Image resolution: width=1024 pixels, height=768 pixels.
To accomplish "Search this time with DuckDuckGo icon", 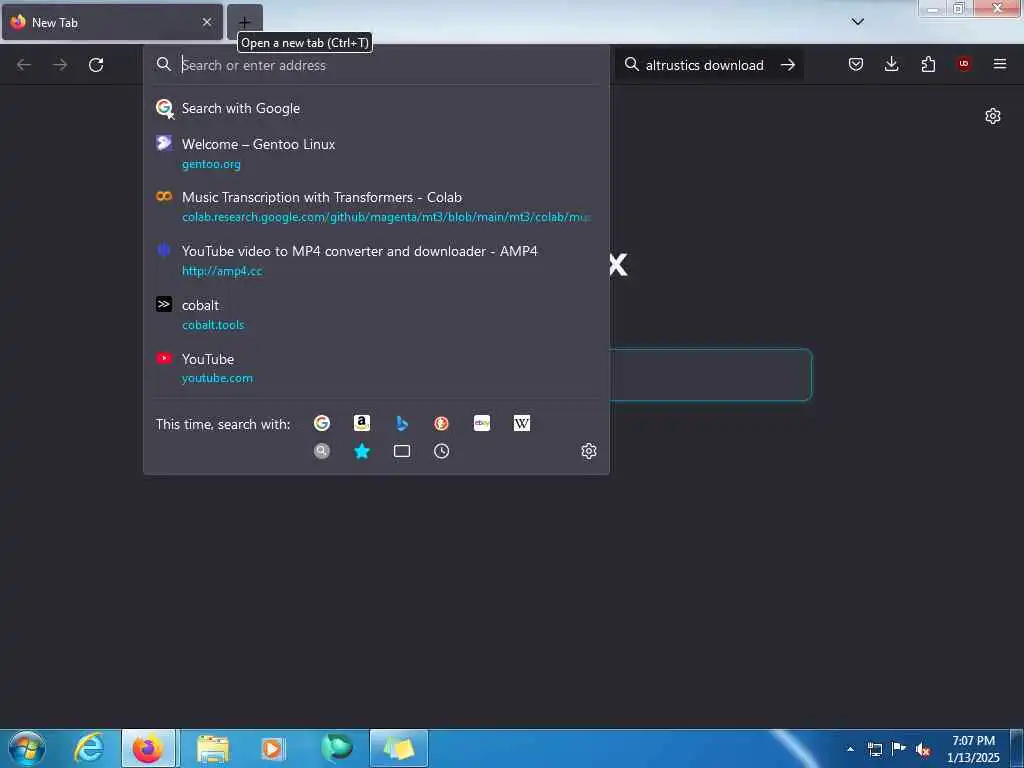I will (441, 423).
